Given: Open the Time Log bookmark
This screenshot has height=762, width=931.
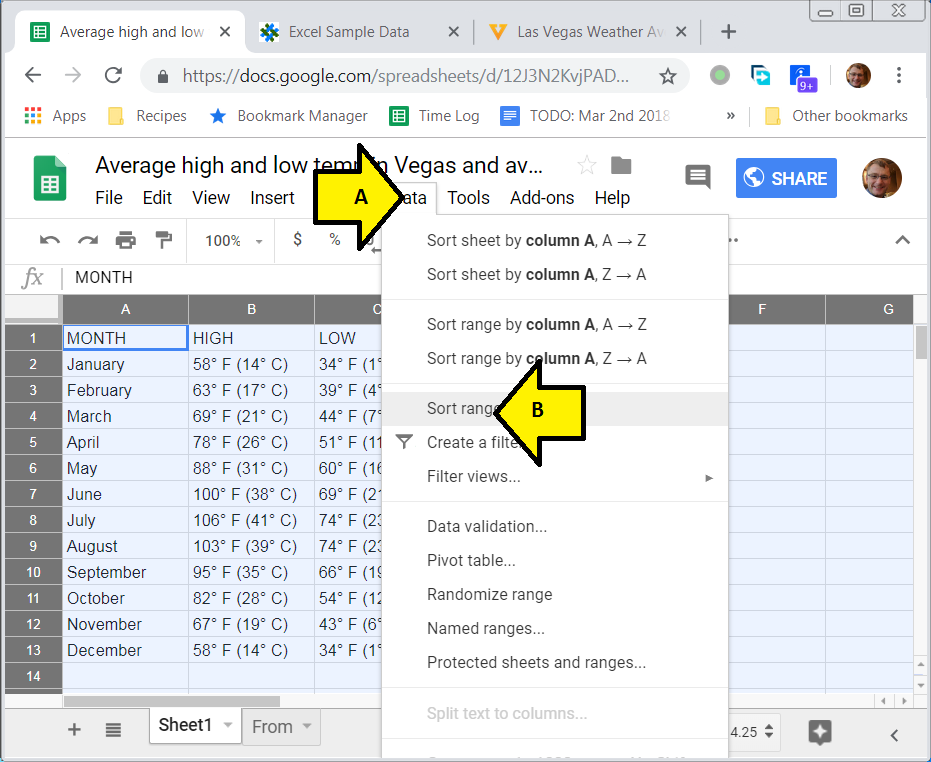Looking at the screenshot, I should click(x=435, y=116).
